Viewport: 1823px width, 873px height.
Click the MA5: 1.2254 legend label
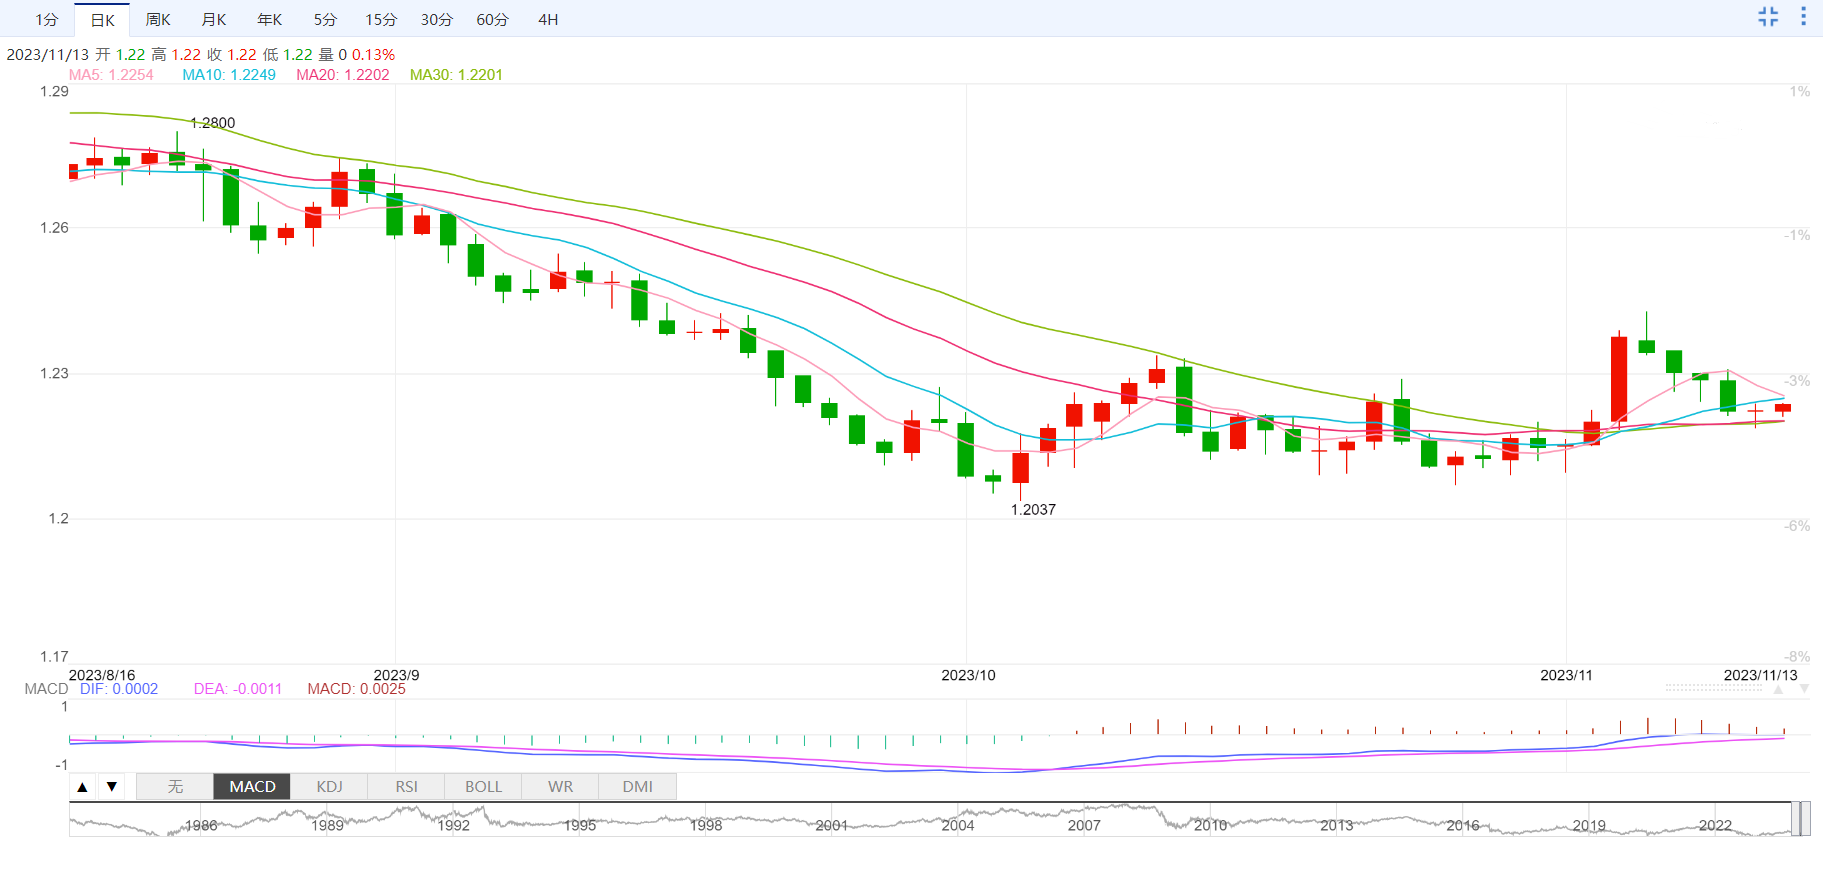(111, 75)
